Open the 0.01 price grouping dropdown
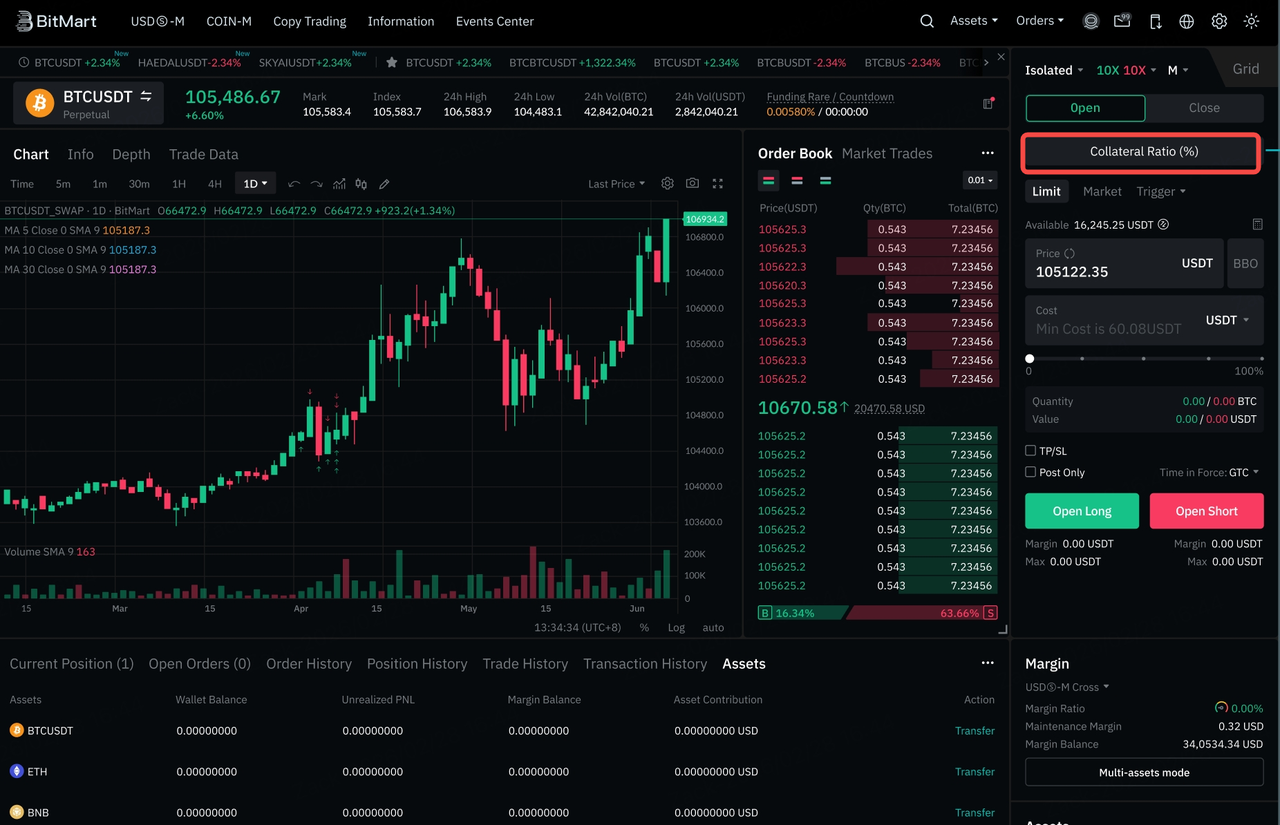Screen dimensions: 1280x825 pos(980,181)
